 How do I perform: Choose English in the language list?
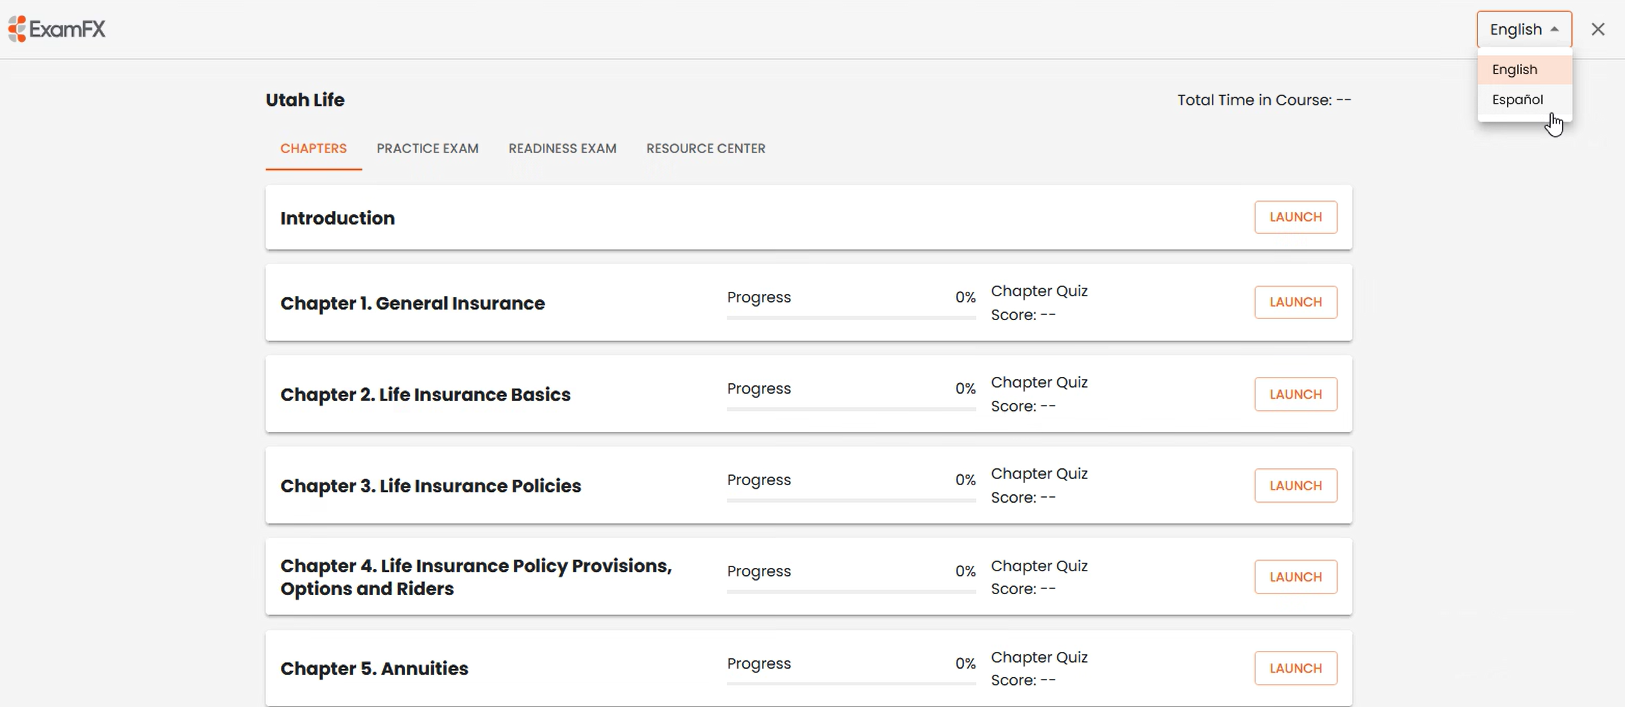(1515, 69)
